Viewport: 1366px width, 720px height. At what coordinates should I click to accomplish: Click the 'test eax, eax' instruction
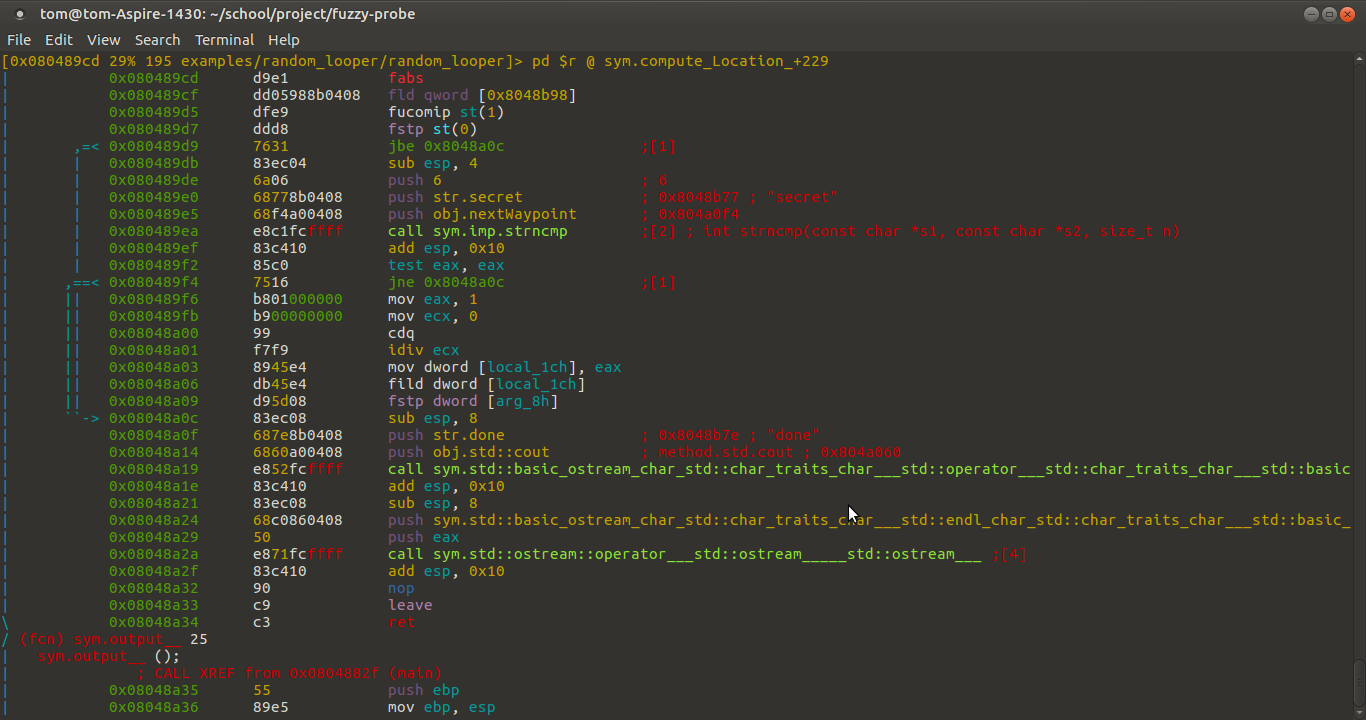coord(446,265)
